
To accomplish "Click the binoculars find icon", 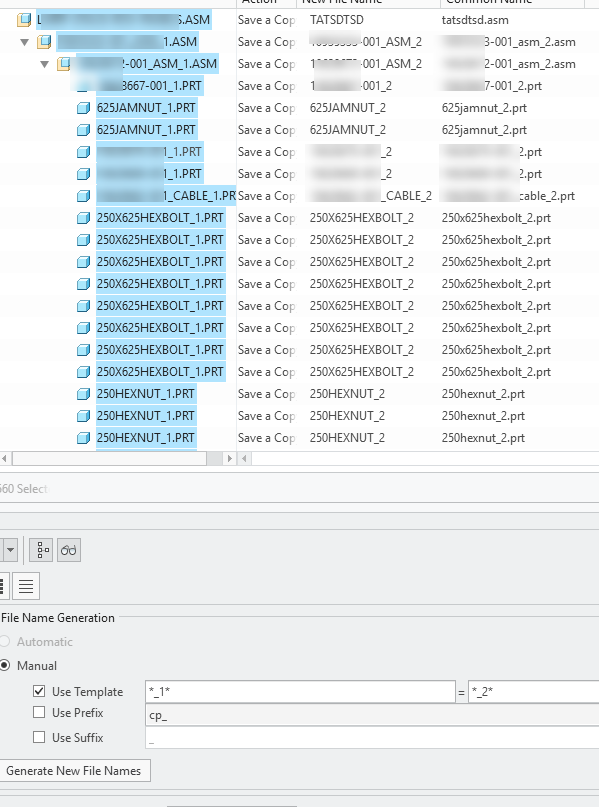I will 68,550.
